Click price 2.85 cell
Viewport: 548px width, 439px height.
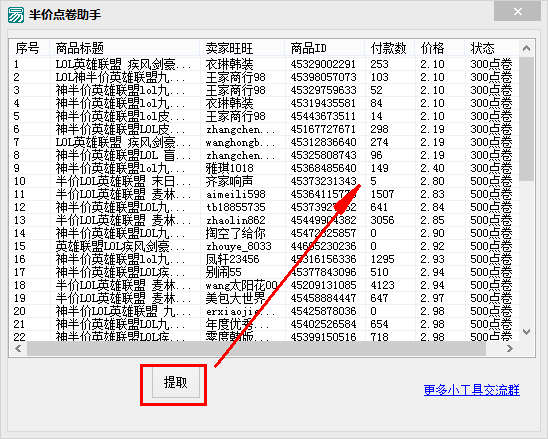(x=432, y=220)
